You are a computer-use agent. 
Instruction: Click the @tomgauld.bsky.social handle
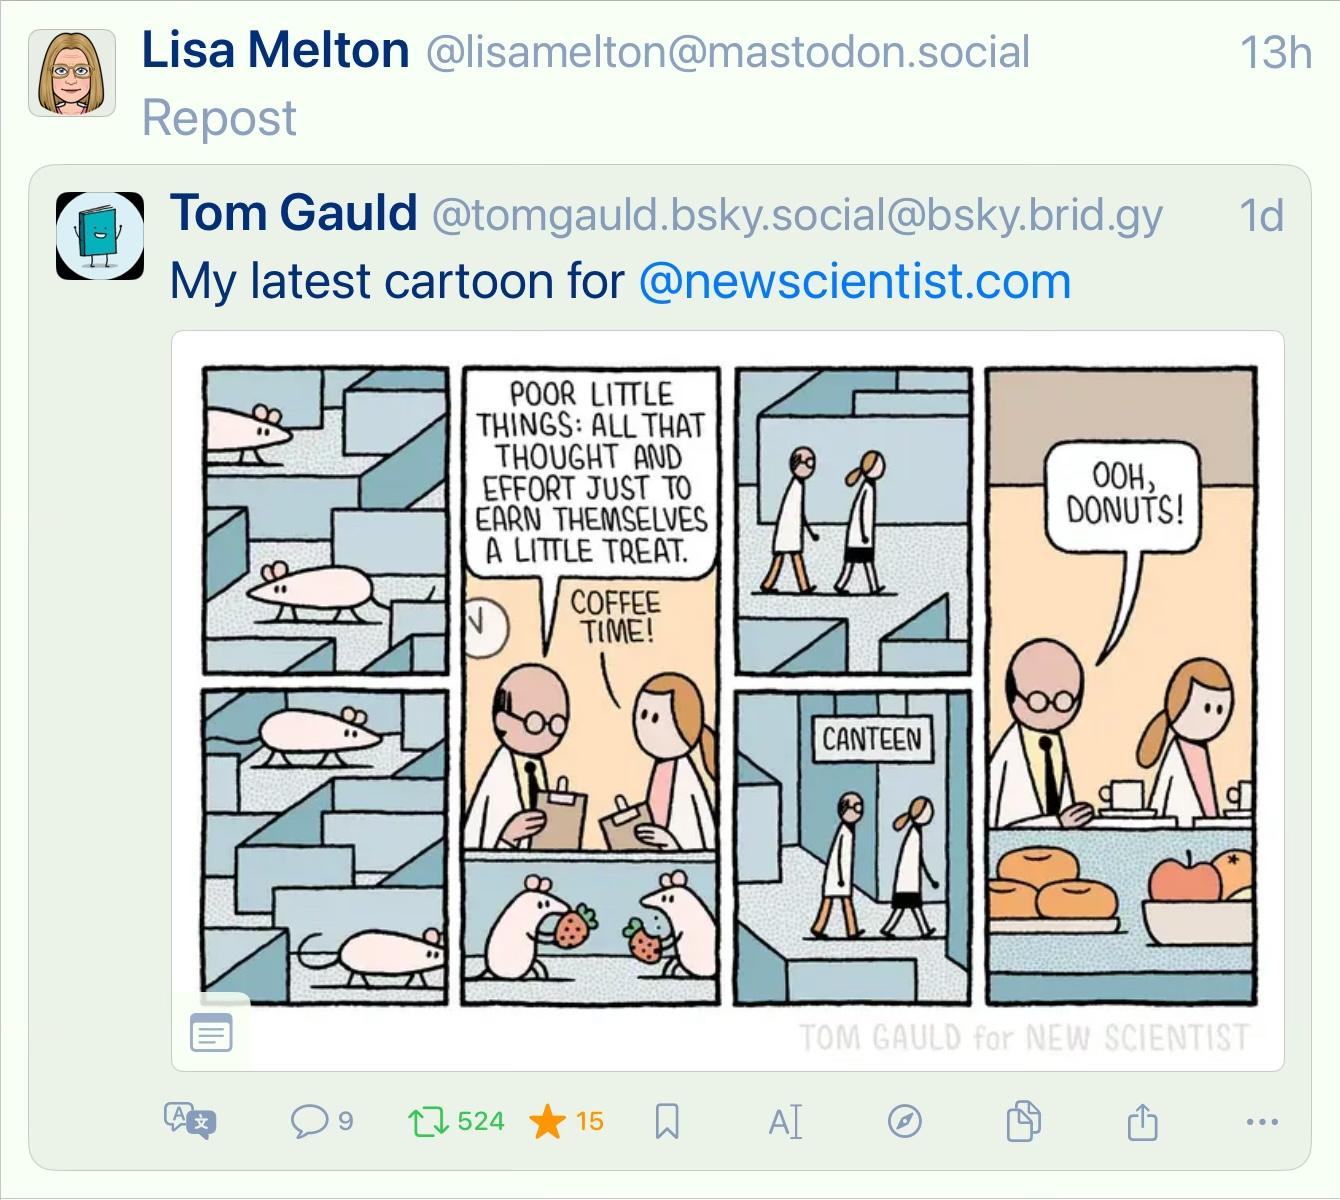coord(797,215)
